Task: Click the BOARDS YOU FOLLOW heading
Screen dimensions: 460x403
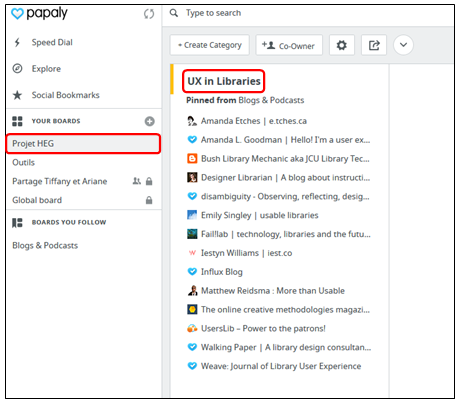Action: coord(69,222)
